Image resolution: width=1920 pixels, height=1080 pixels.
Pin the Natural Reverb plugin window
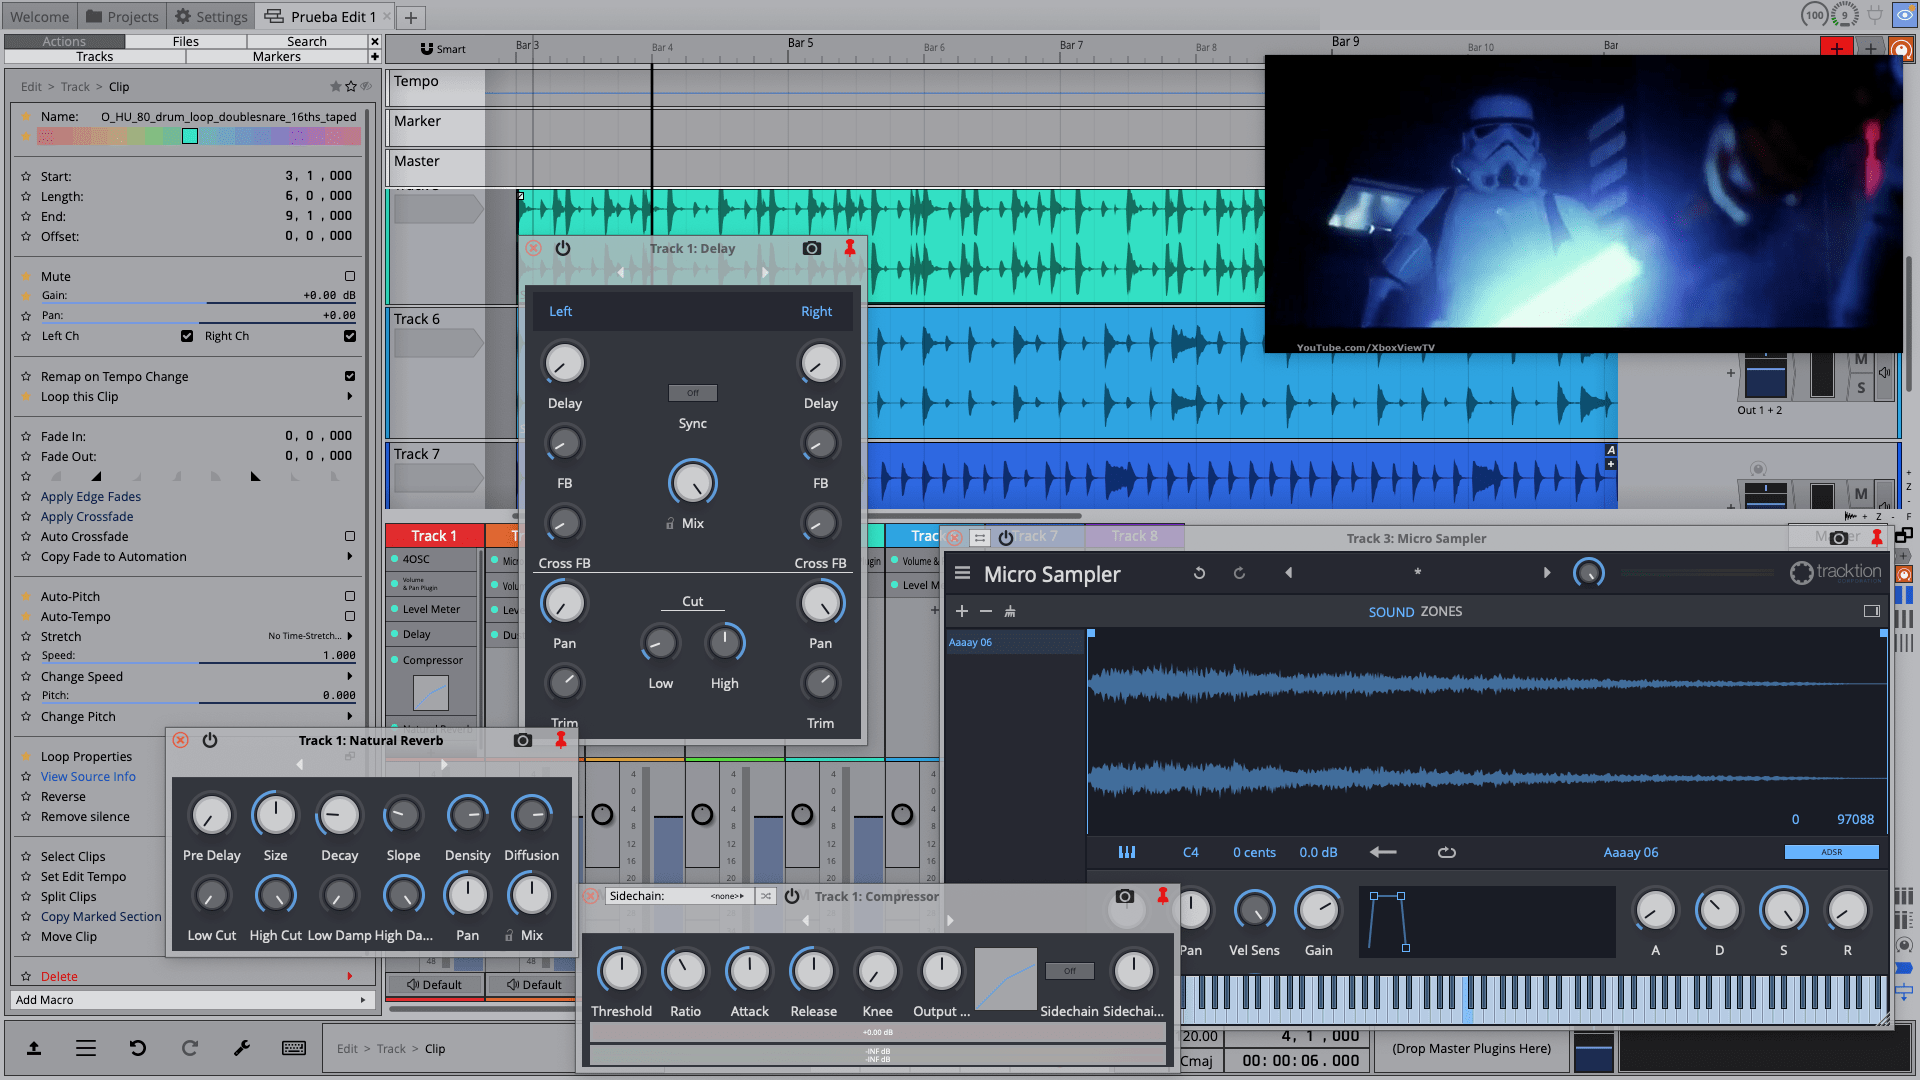click(561, 740)
